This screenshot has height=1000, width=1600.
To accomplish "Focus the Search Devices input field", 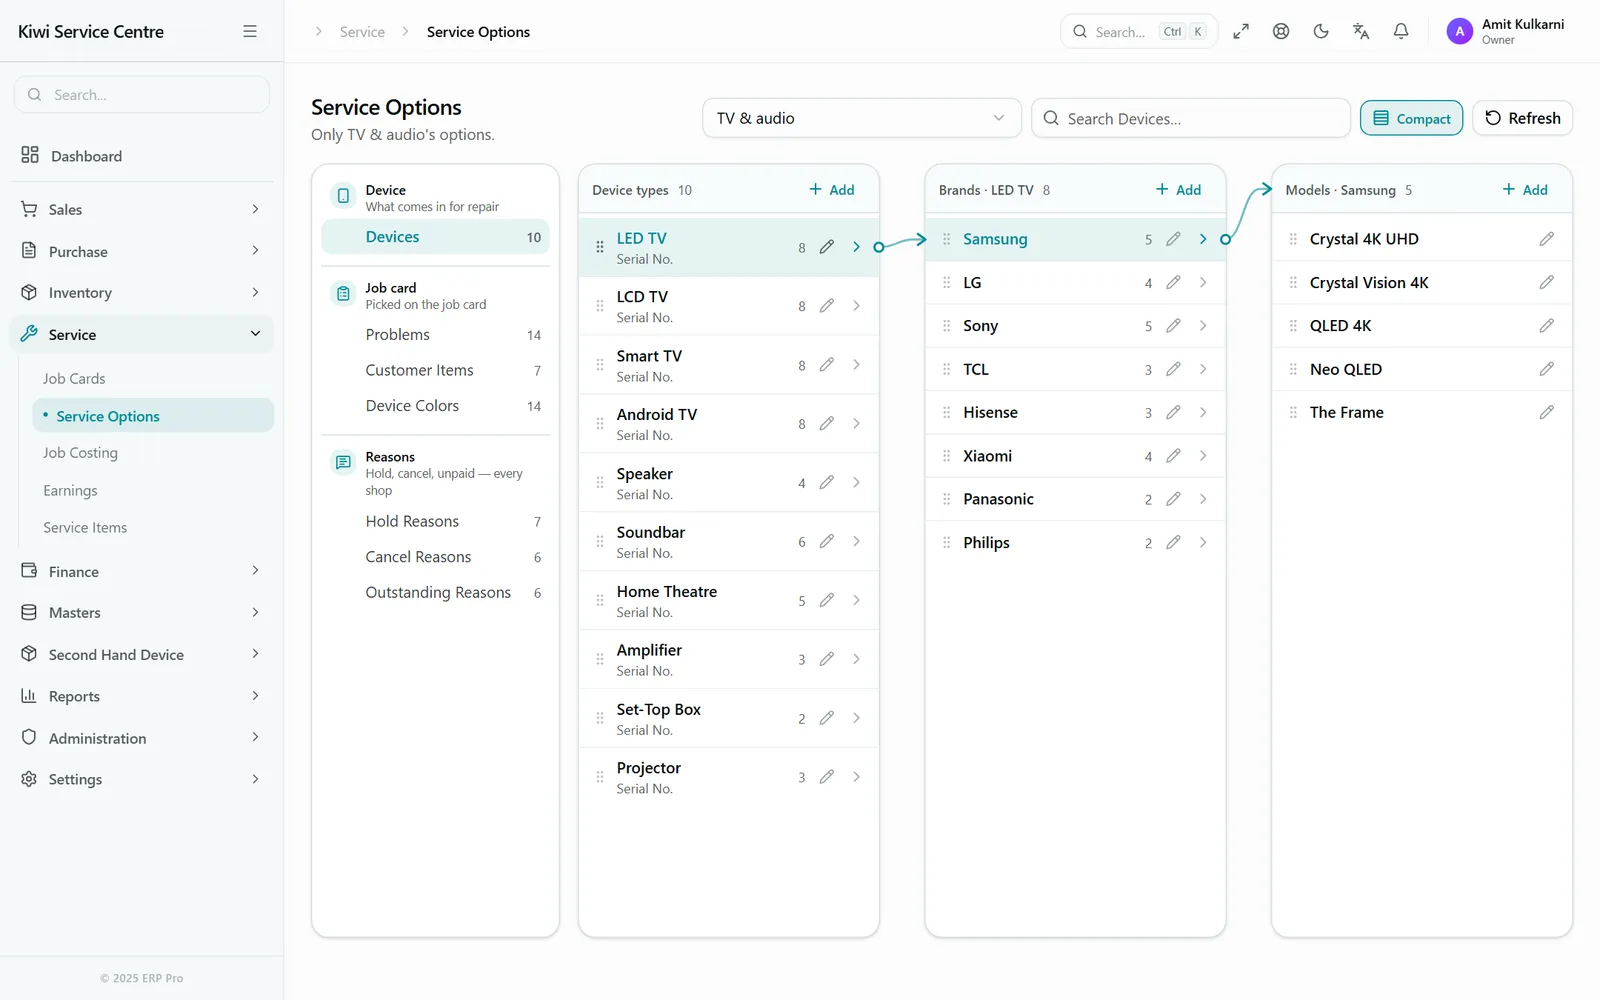I will 1191,118.
